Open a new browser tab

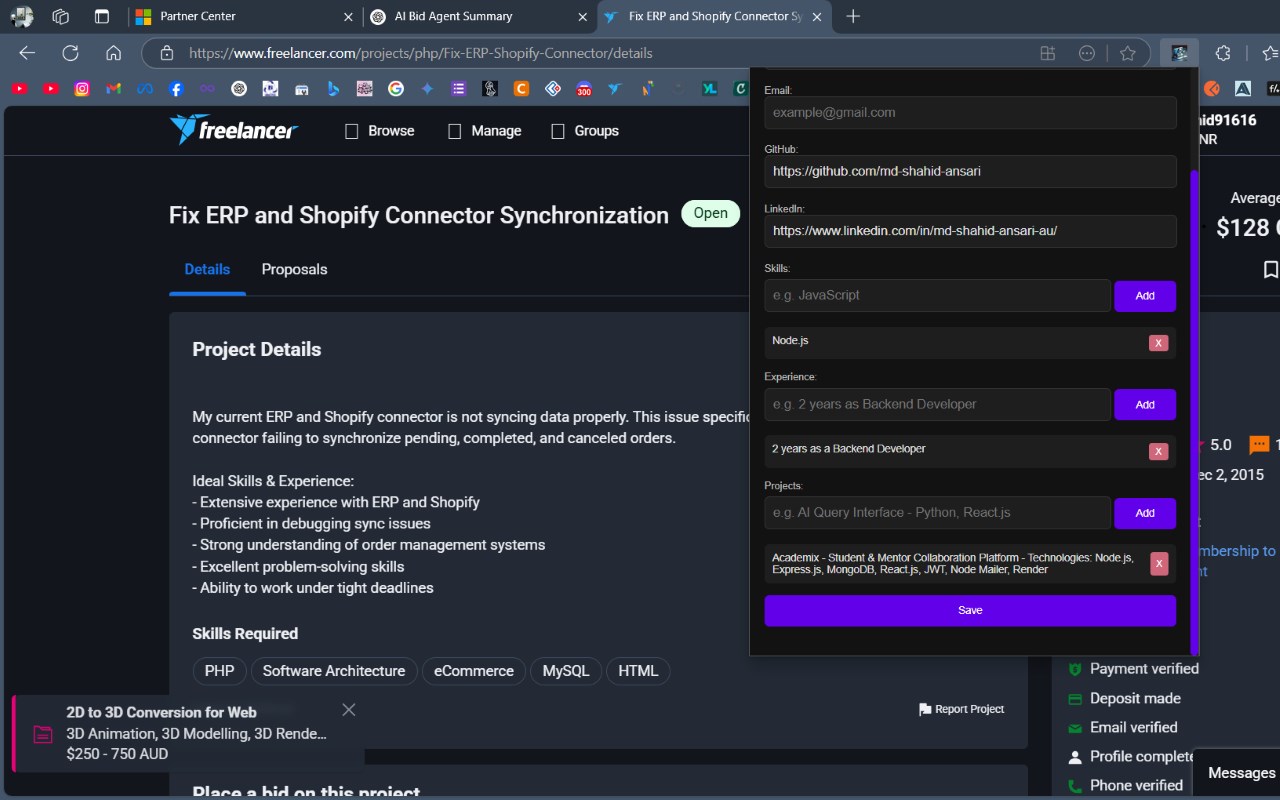coord(853,16)
